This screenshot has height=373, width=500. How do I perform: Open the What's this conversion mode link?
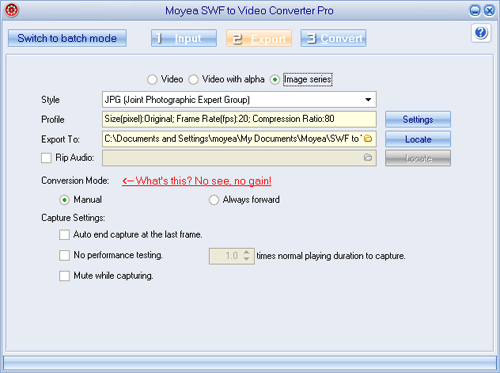point(197,181)
